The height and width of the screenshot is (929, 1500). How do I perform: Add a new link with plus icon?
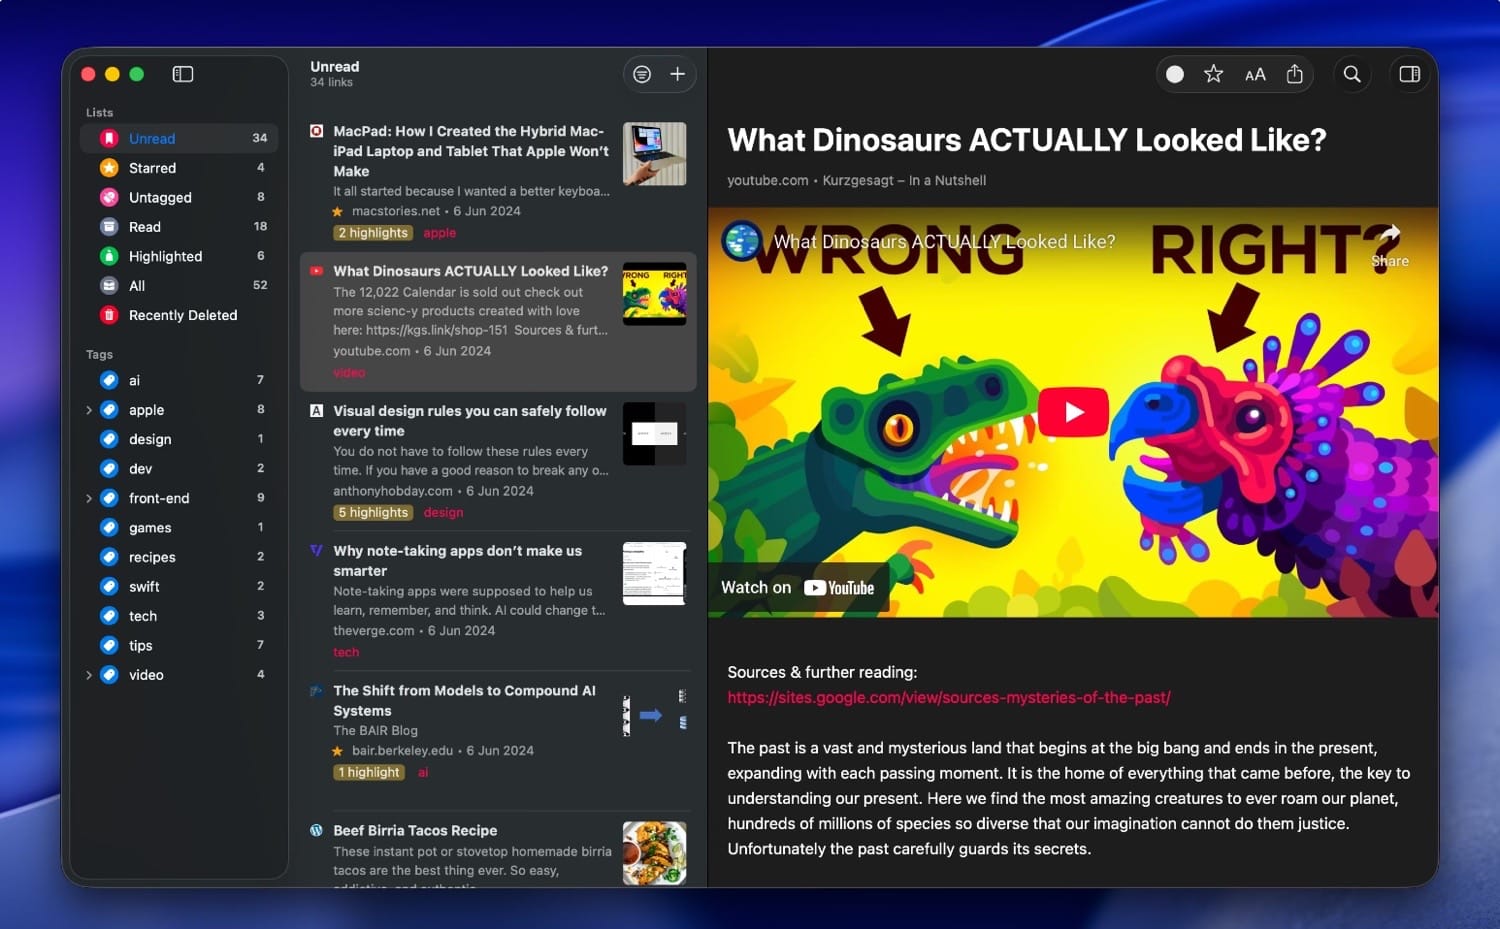[677, 74]
